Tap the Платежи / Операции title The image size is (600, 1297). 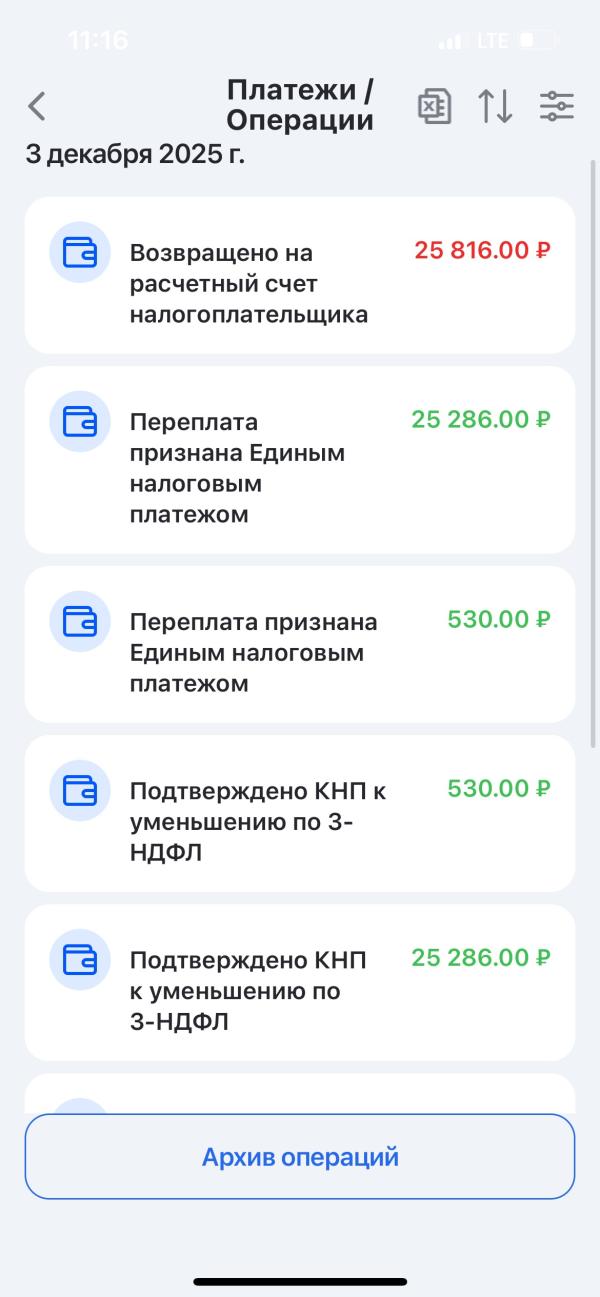pos(300,105)
